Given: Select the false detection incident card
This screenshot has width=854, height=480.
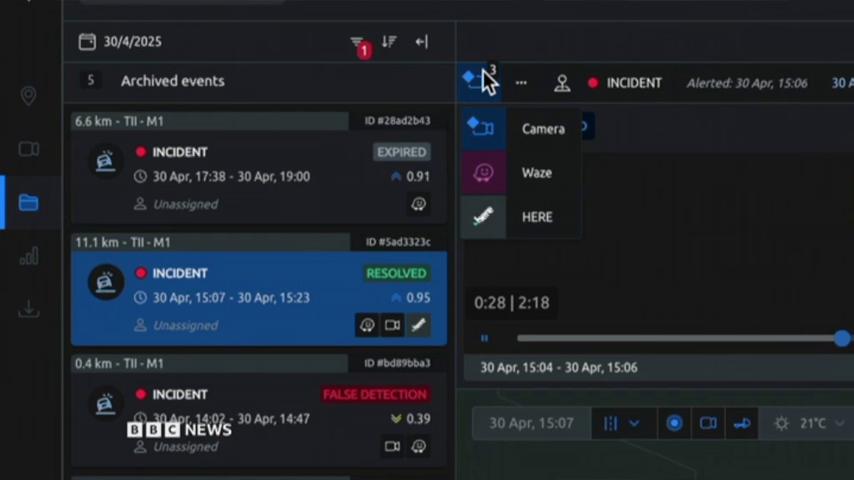Looking at the screenshot, I should click(258, 418).
